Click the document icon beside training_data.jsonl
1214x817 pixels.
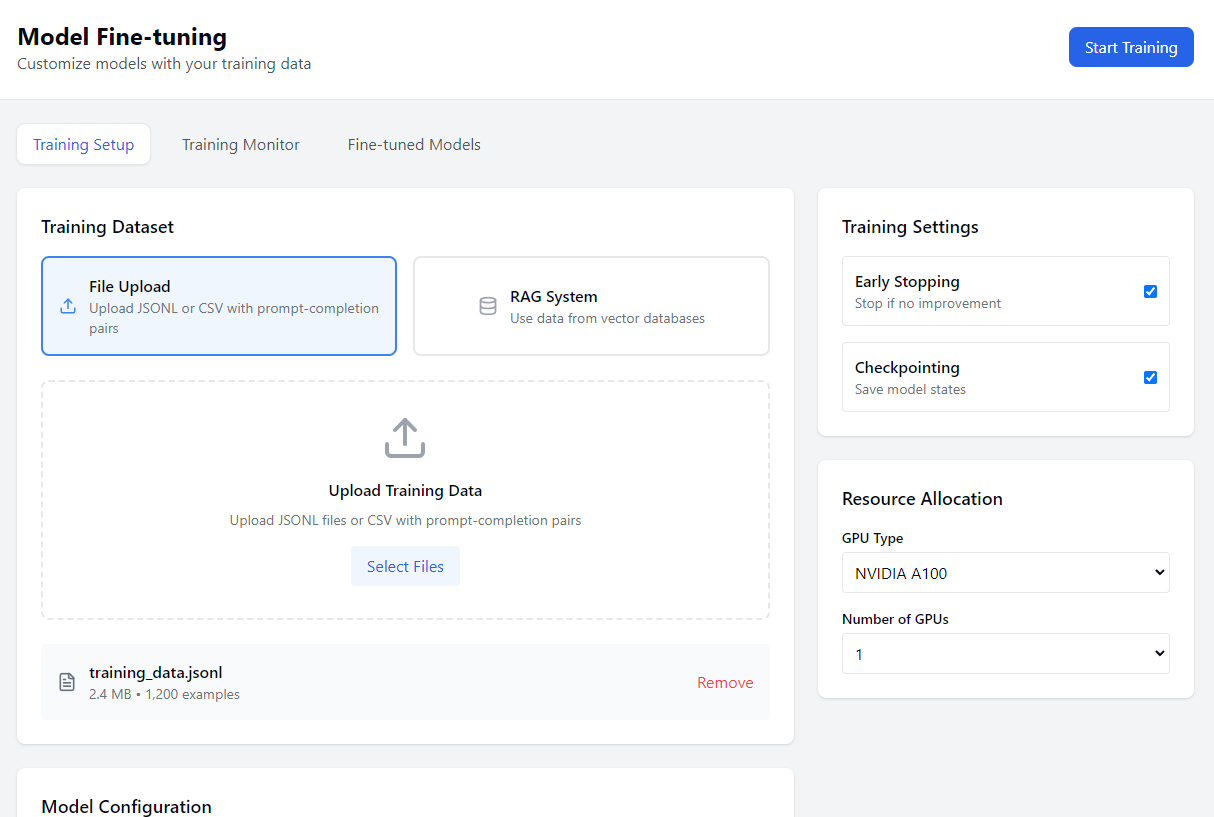click(x=67, y=682)
